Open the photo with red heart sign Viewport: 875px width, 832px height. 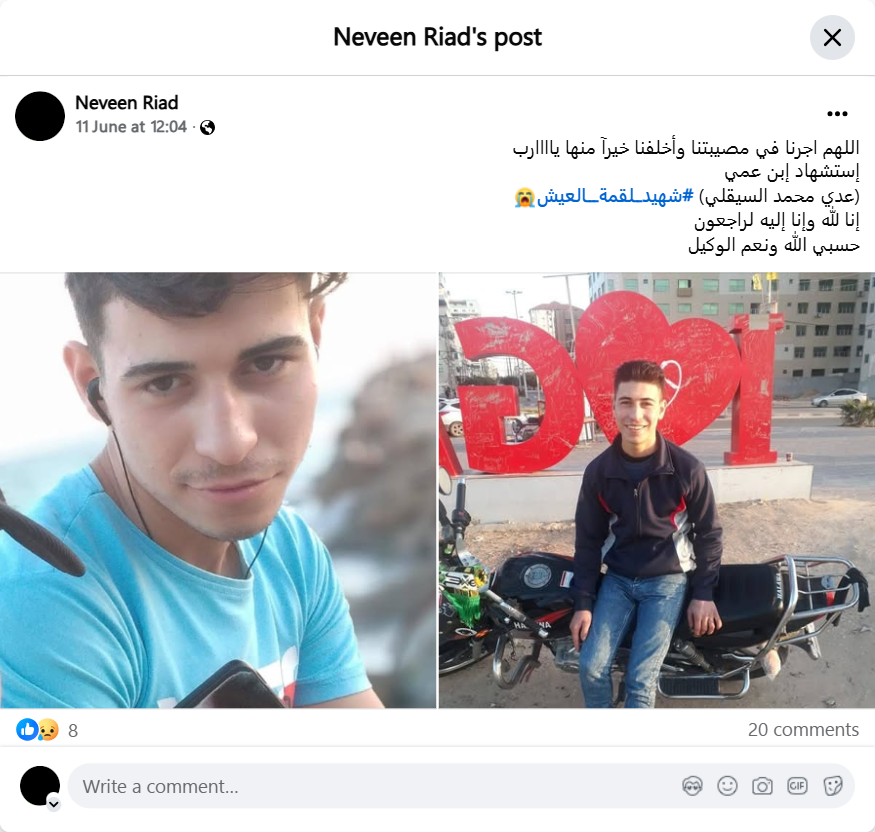(x=657, y=490)
